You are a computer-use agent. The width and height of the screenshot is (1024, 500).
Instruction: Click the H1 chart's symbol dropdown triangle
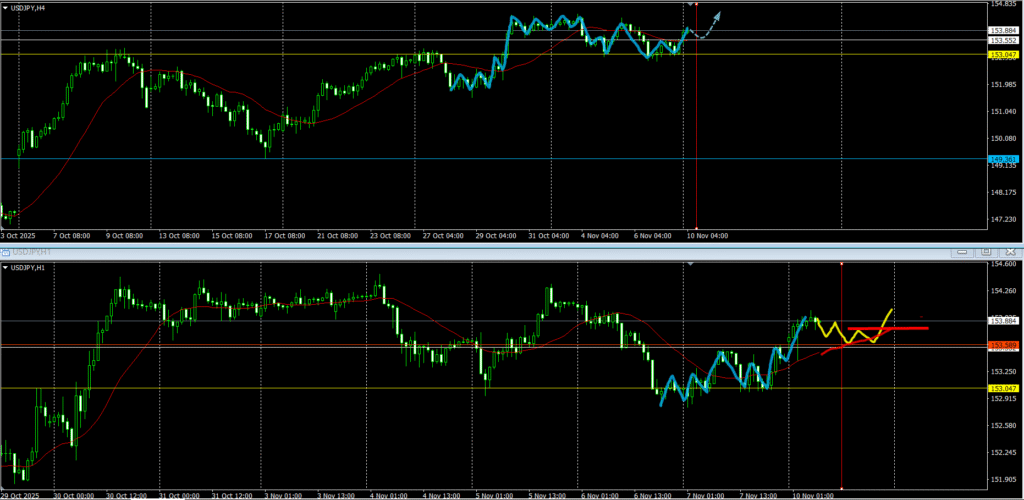(6, 267)
